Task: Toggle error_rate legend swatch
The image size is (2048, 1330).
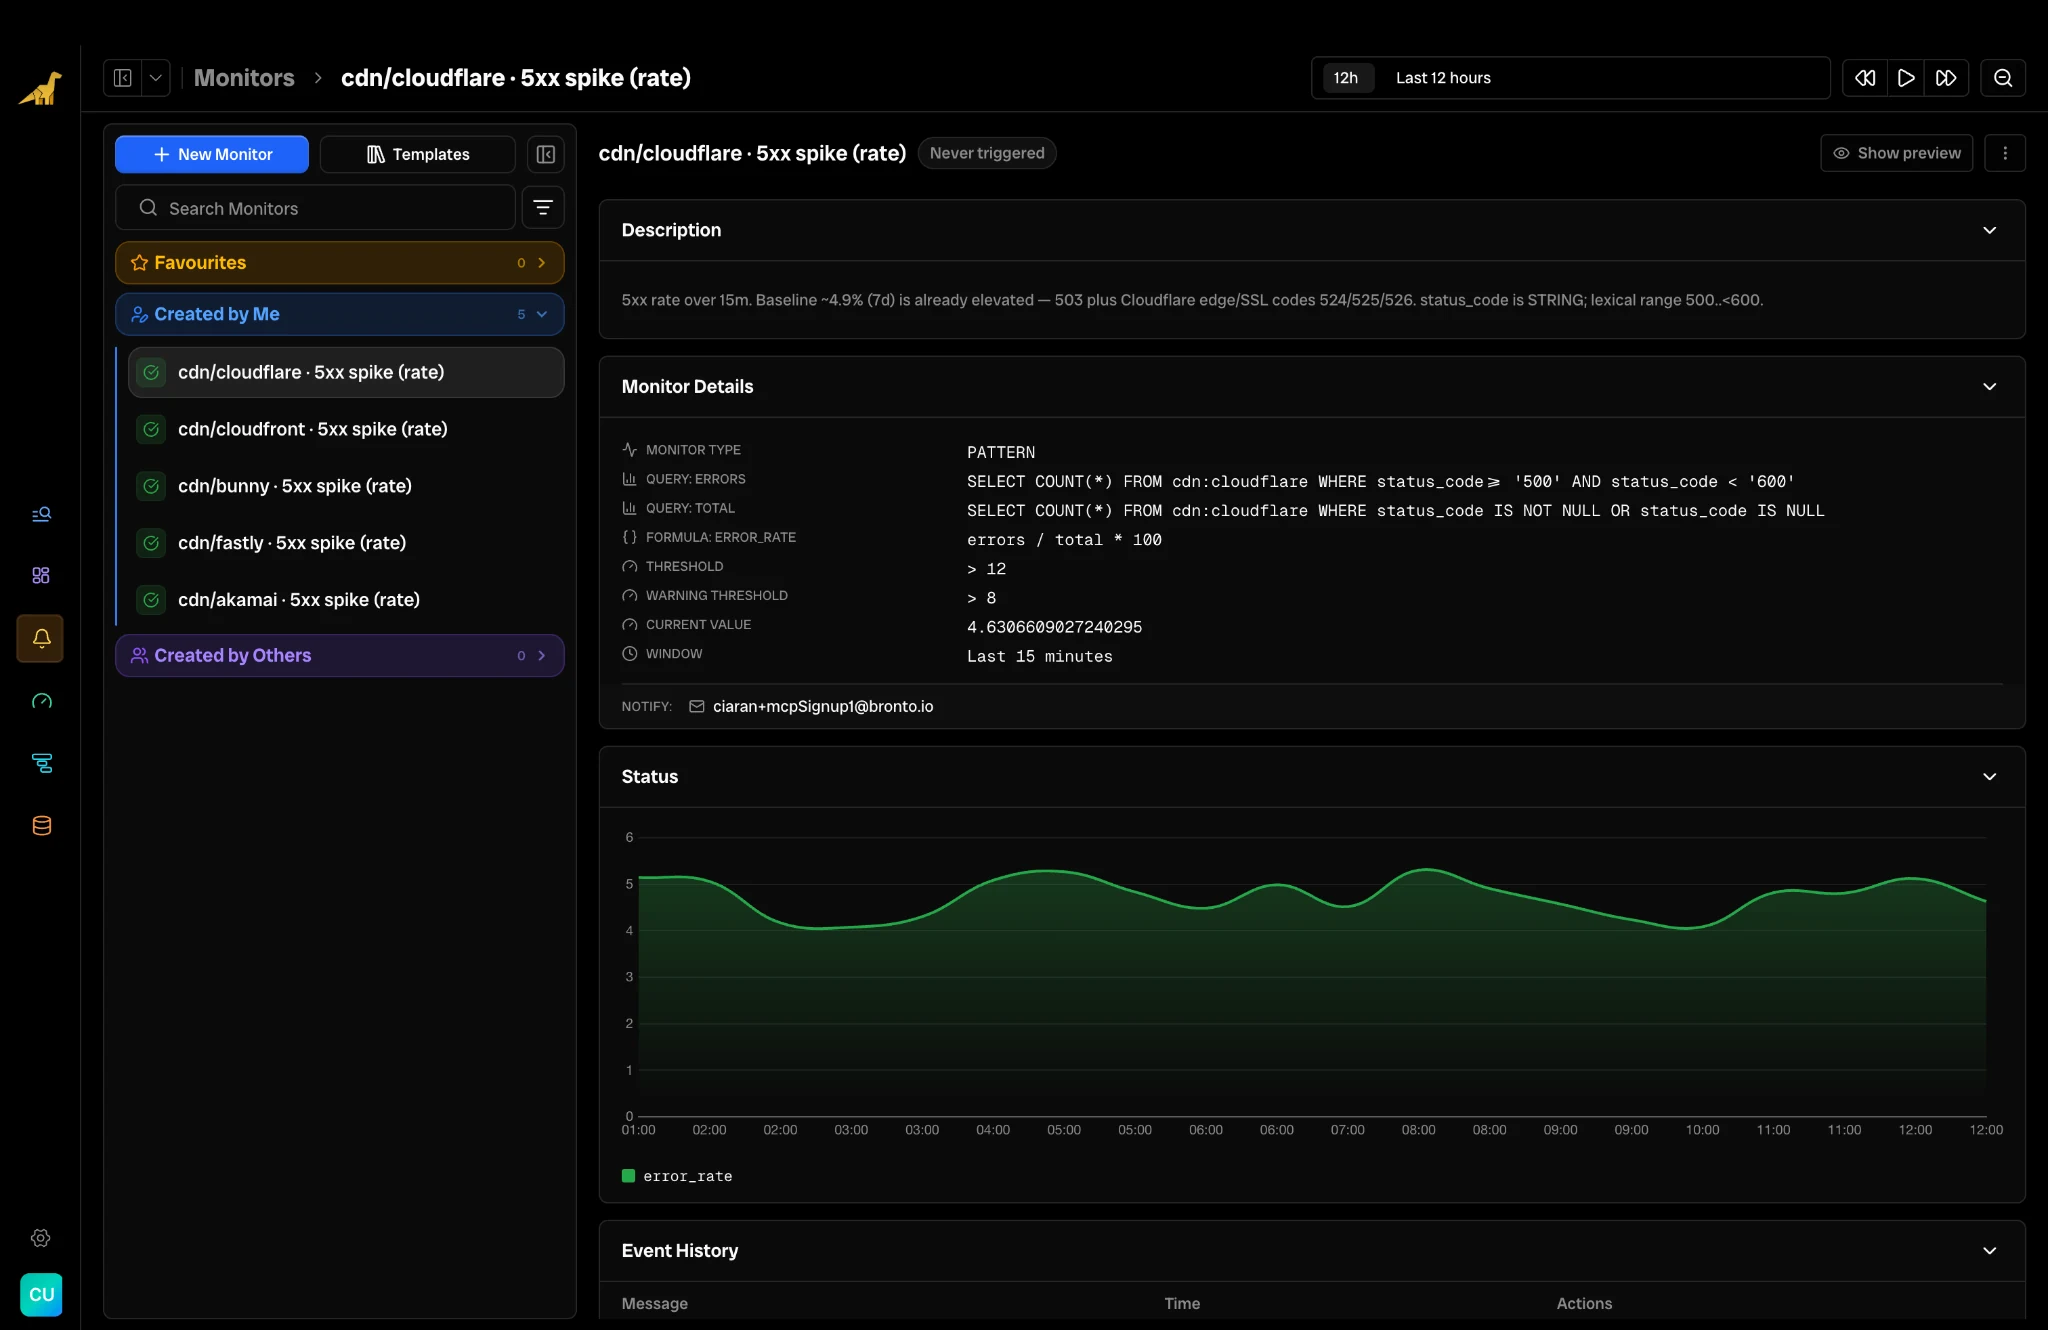Action: [x=628, y=1176]
